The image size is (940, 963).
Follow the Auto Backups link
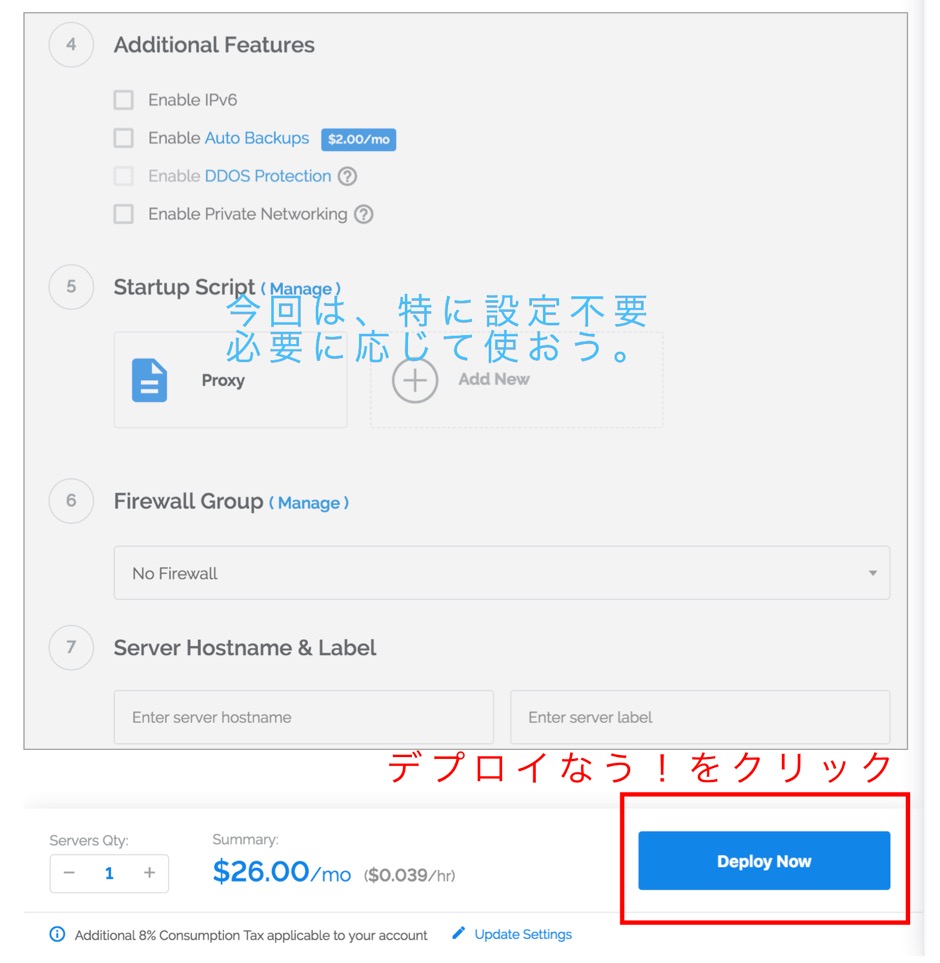point(257,138)
